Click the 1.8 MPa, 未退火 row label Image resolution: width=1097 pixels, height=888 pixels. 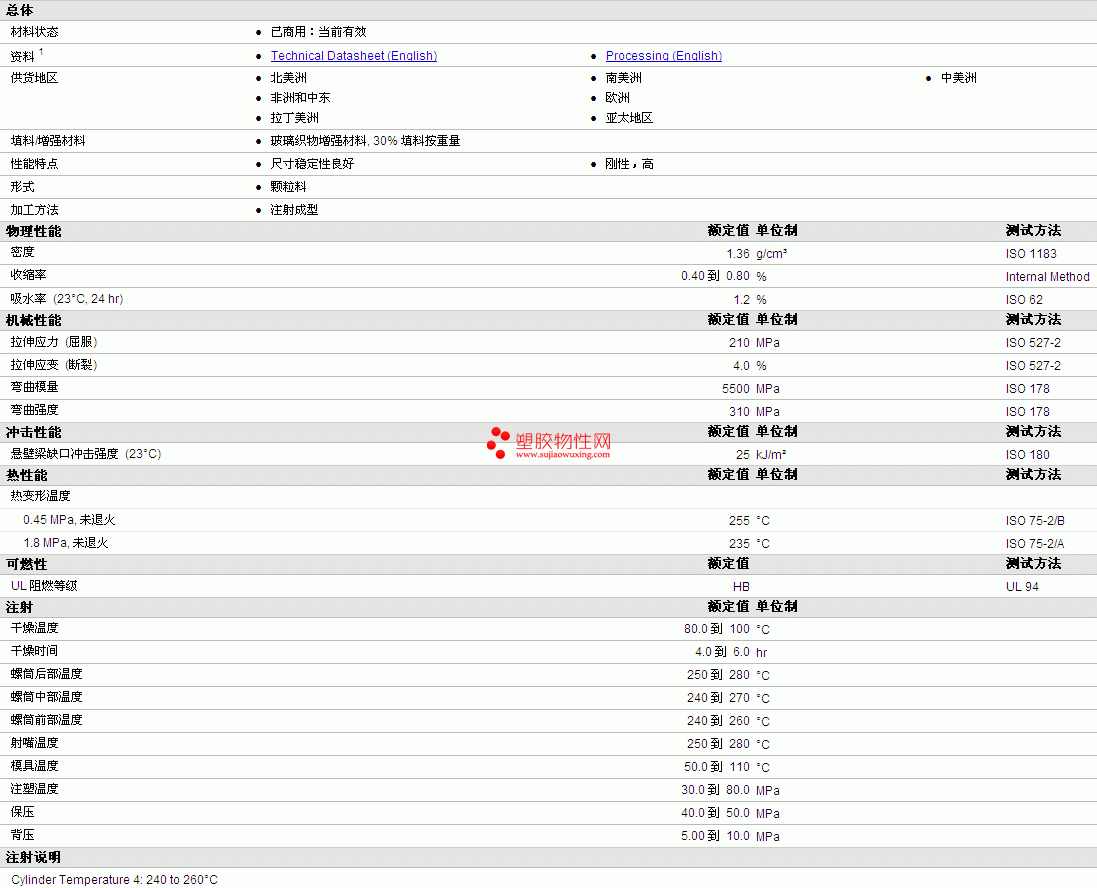point(66,543)
